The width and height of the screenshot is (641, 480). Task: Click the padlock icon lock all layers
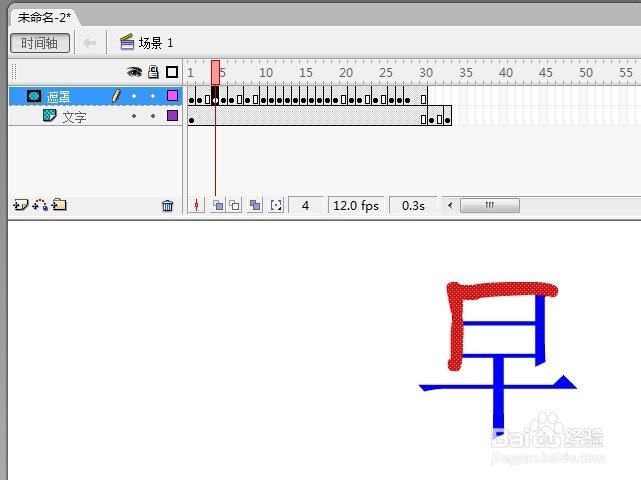pyautogui.click(x=153, y=72)
